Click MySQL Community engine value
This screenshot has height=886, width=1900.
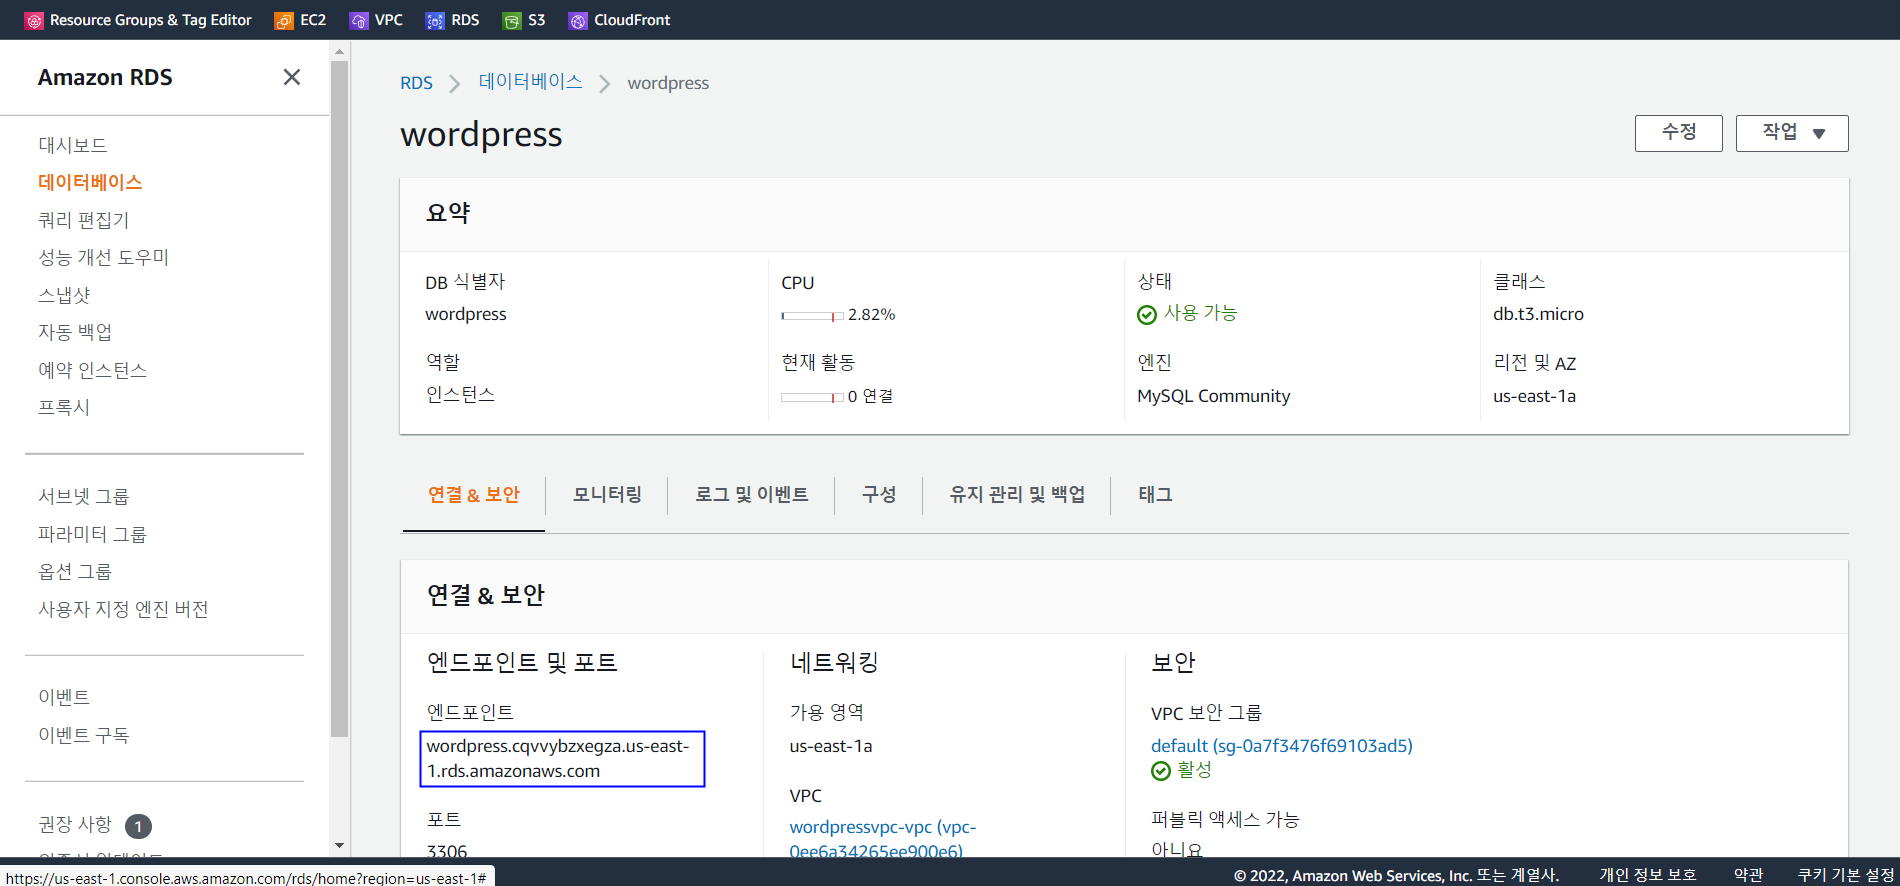tap(1213, 396)
